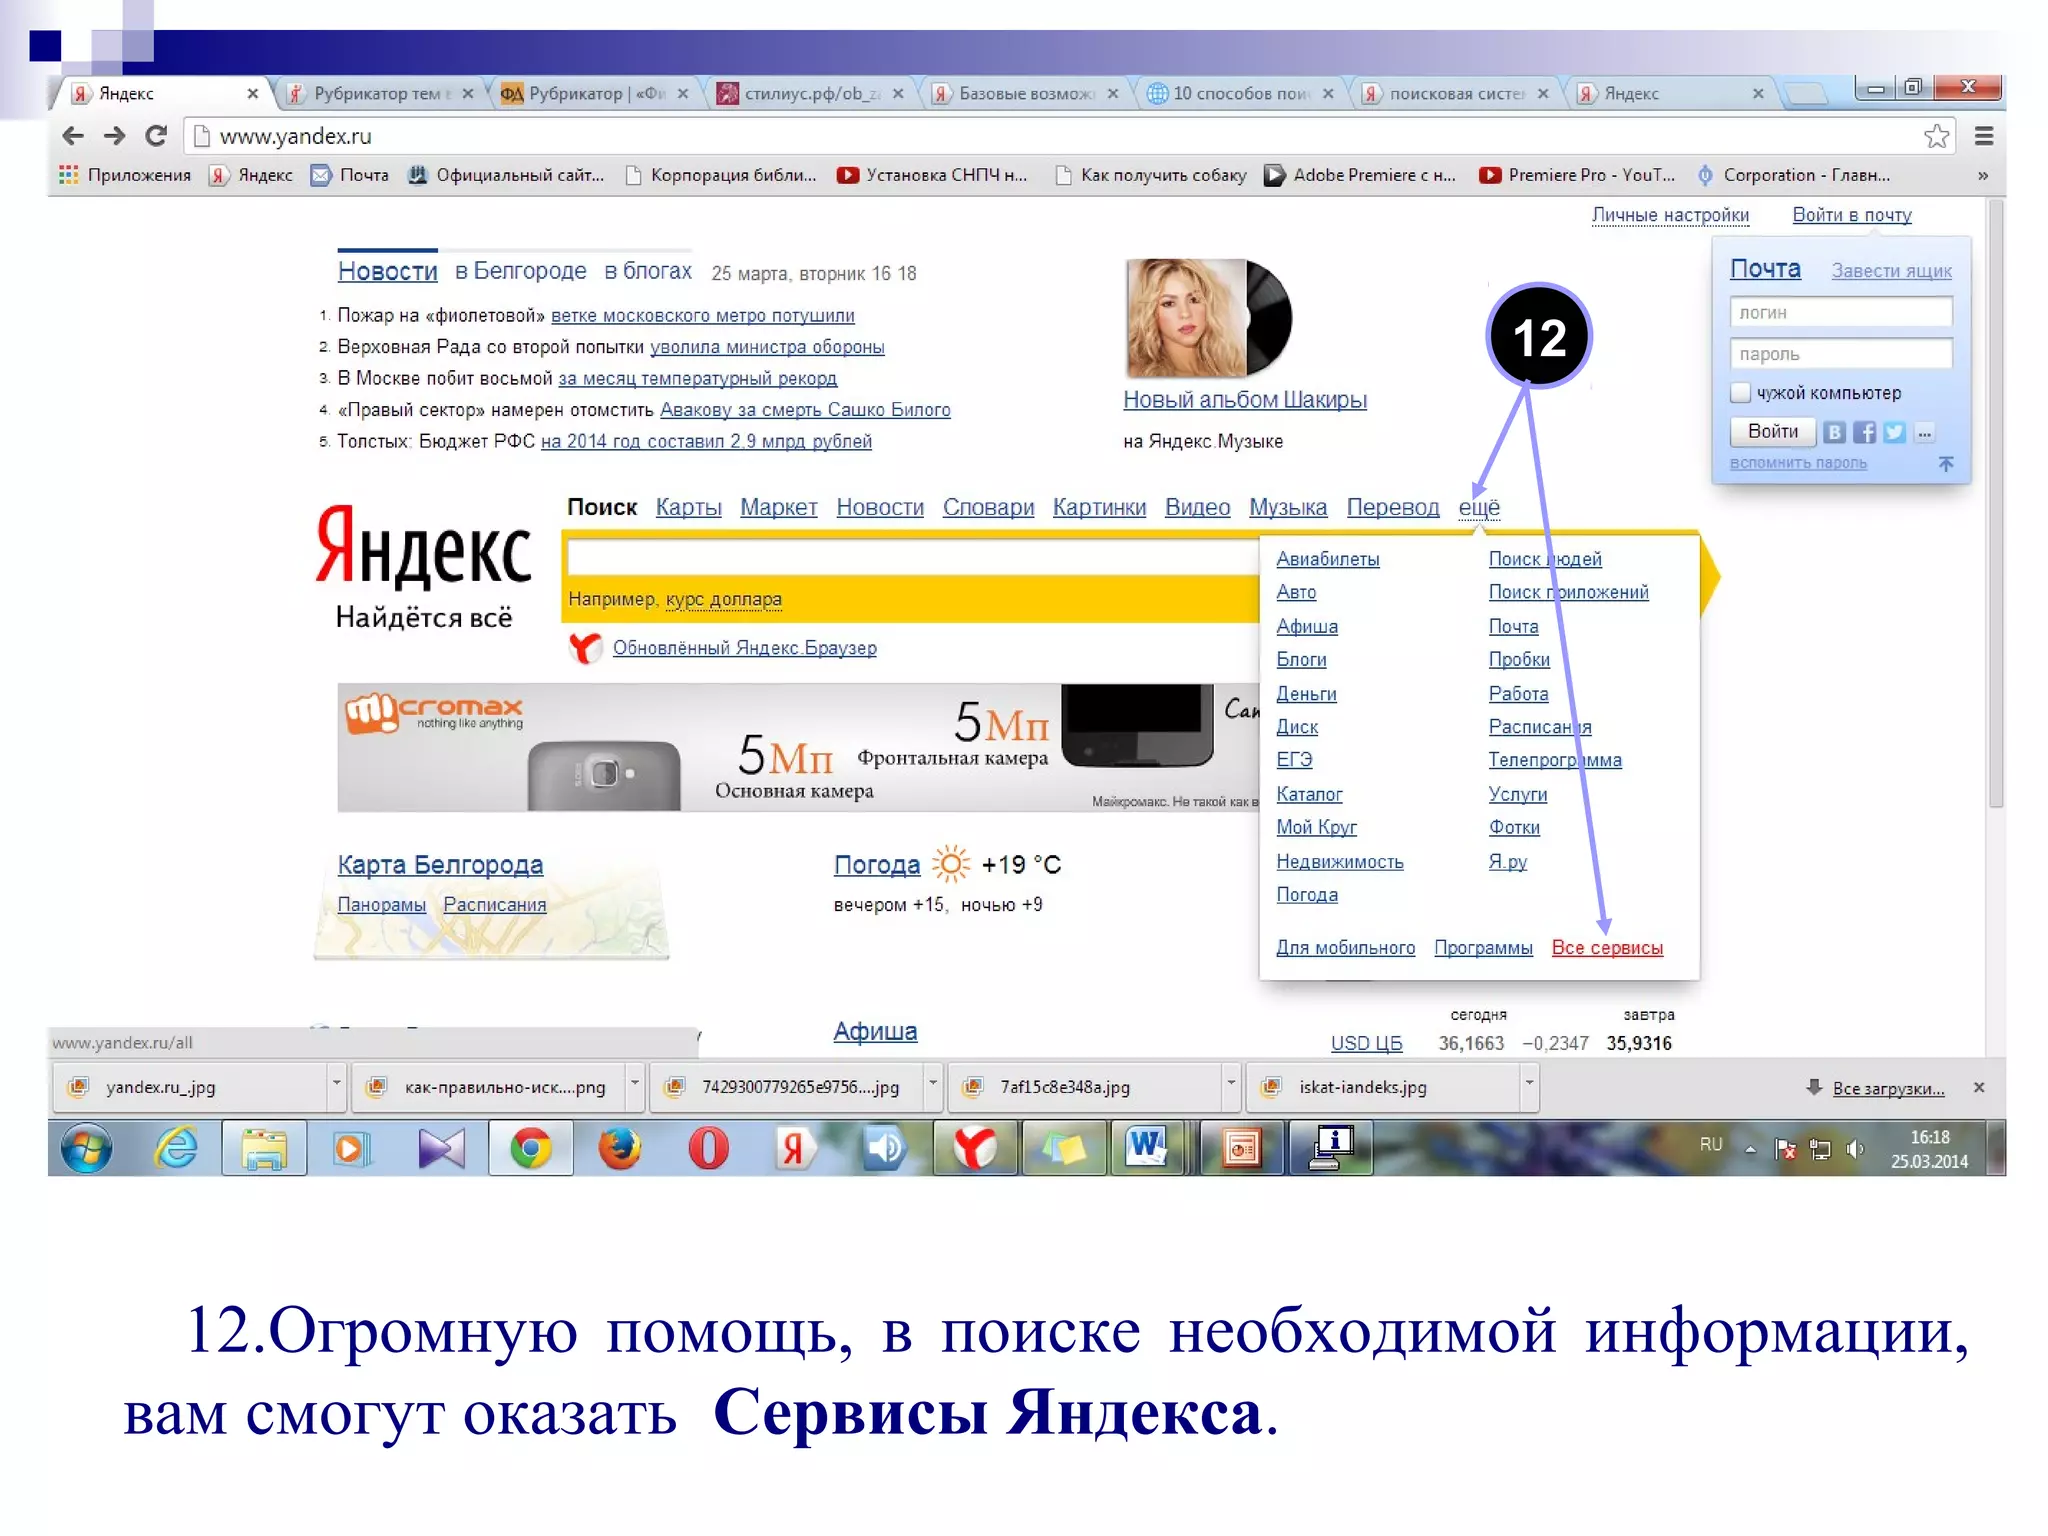Expand the hidden bookmarks chevron

[x=1983, y=176]
